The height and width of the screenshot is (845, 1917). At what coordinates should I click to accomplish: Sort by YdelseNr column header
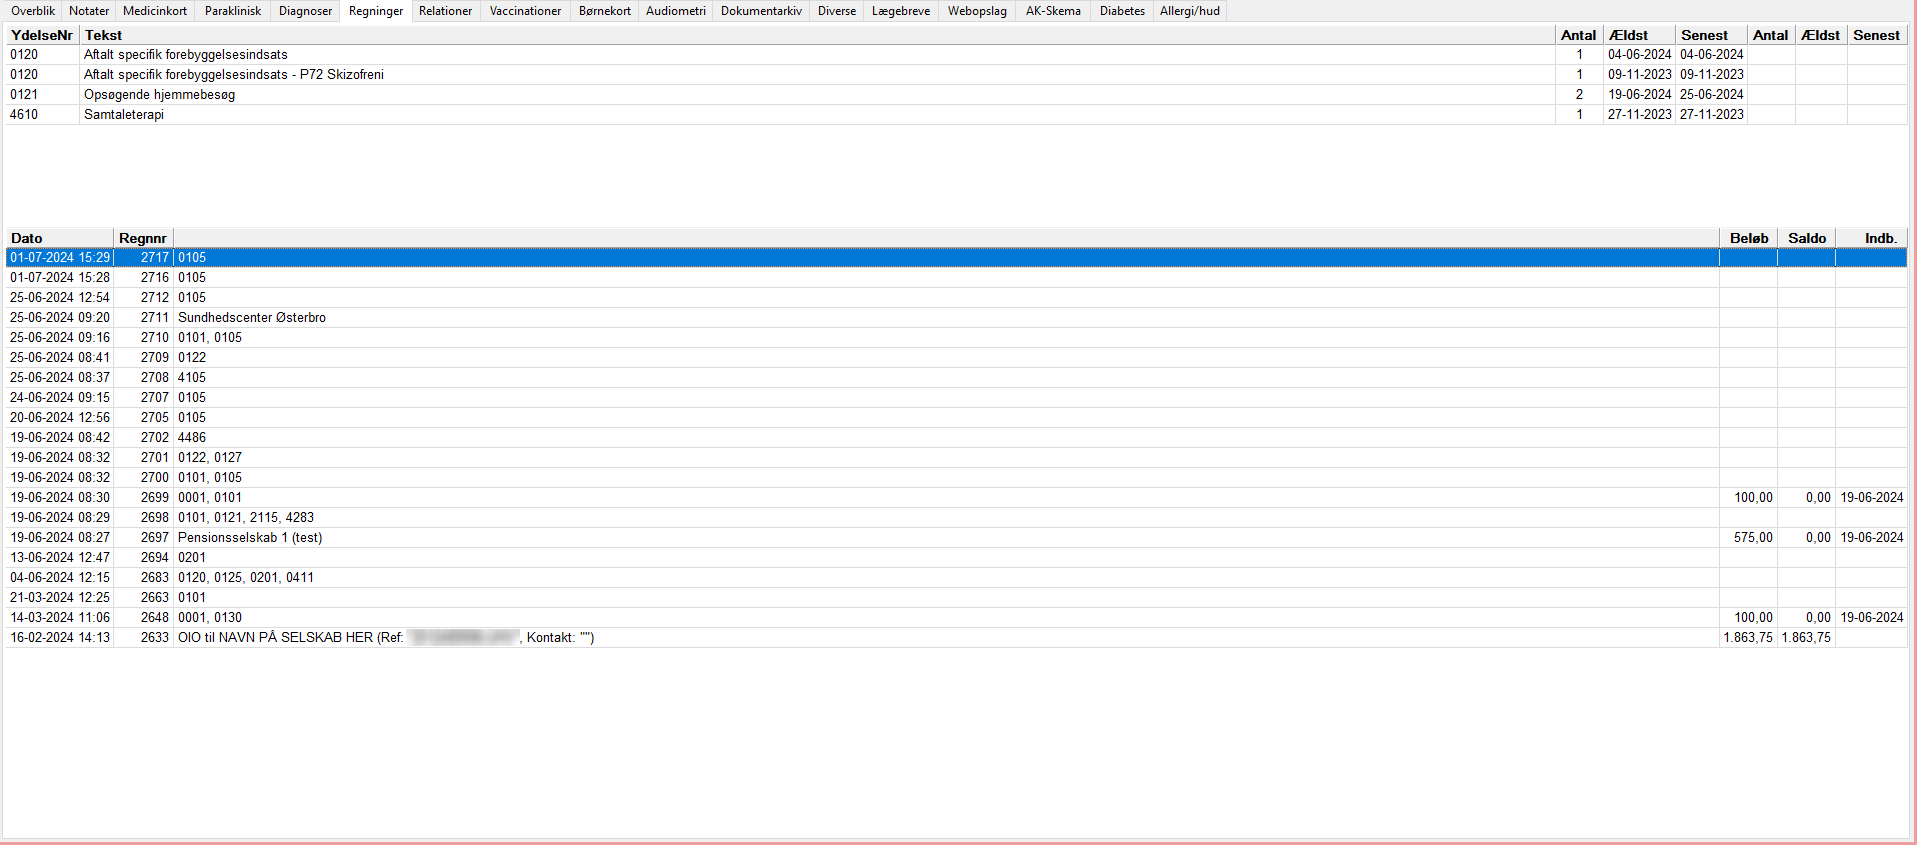[x=42, y=35]
